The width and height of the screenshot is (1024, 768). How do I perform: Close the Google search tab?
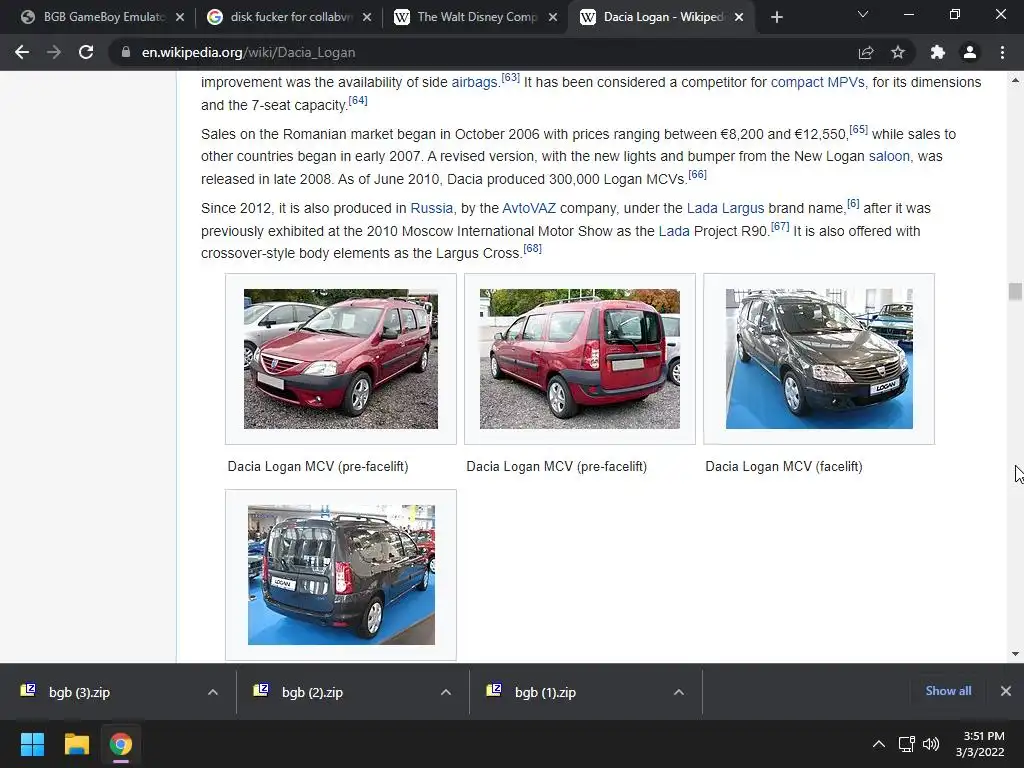pyautogui.click(x=366, y=17)
